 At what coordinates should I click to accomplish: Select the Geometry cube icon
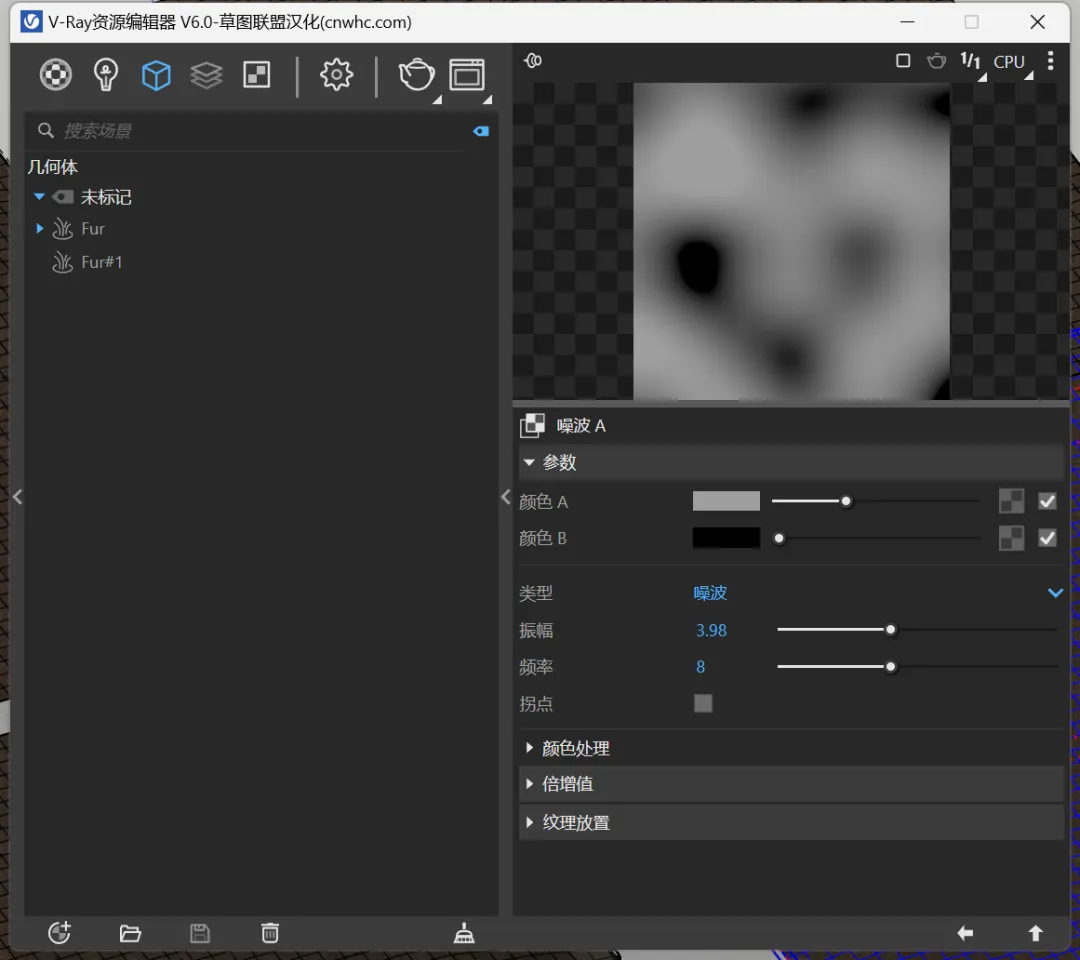click(156, 75)
